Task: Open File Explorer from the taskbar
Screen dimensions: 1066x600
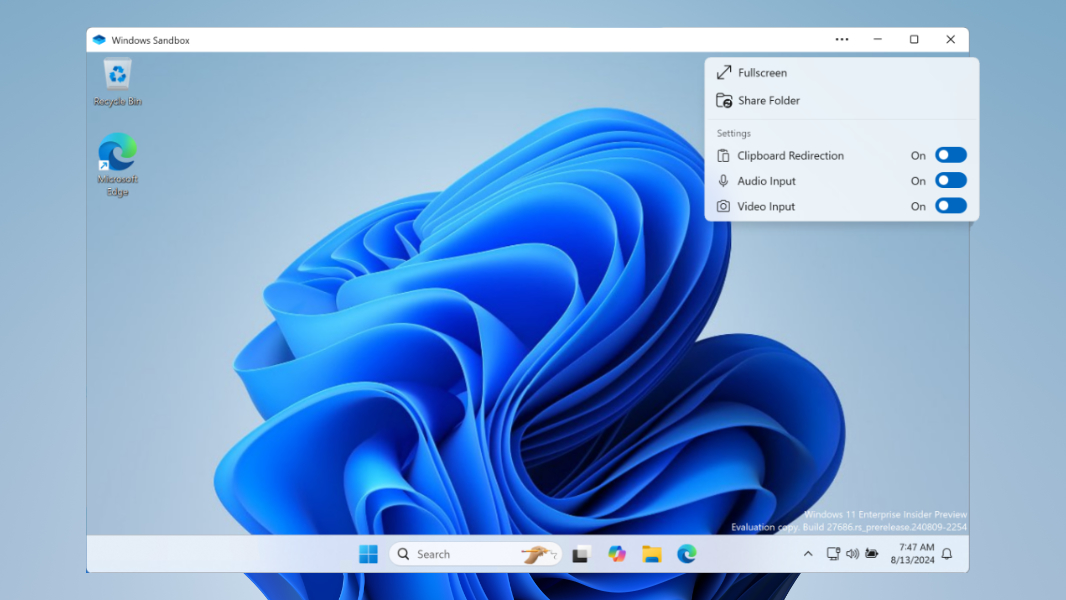Action: click(x=652, y=554)
